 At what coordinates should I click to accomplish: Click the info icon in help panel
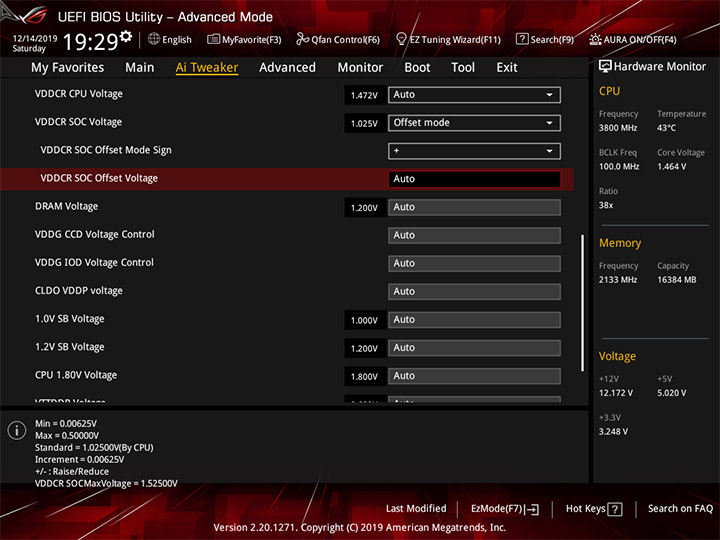[x=17, y=430]
